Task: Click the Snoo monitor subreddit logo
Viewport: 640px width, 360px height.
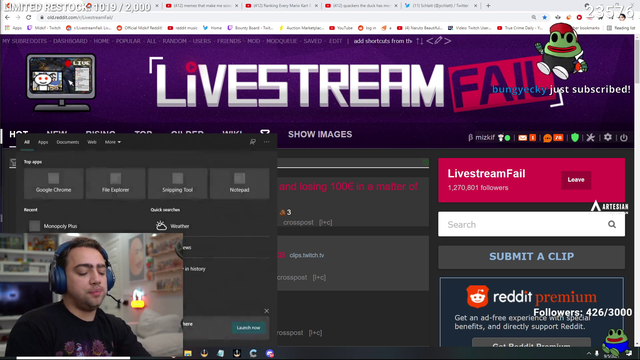Action: 61,82
